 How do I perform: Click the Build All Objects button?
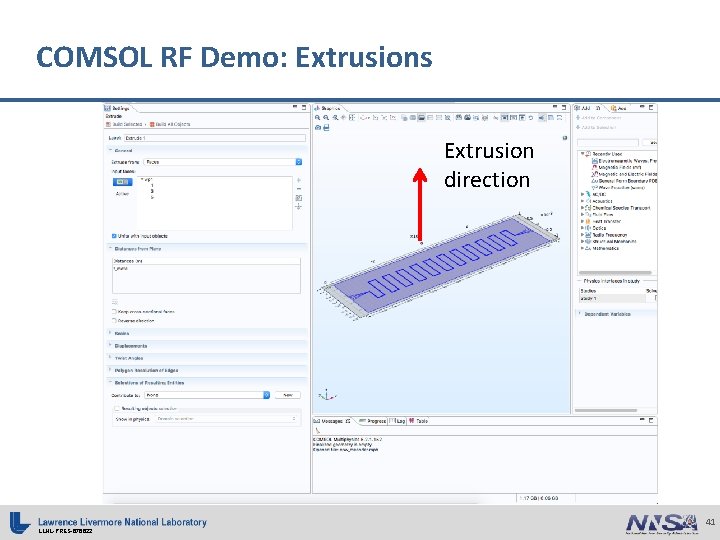pos(170,124)
